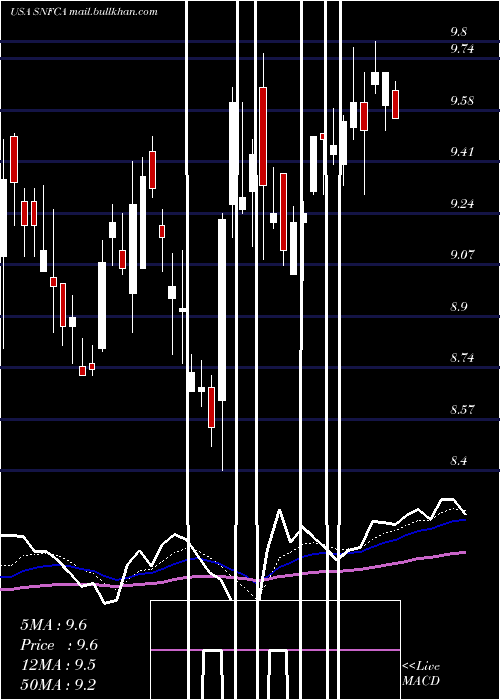Click the '<<Live MACD' label

(x=421, y=673)
